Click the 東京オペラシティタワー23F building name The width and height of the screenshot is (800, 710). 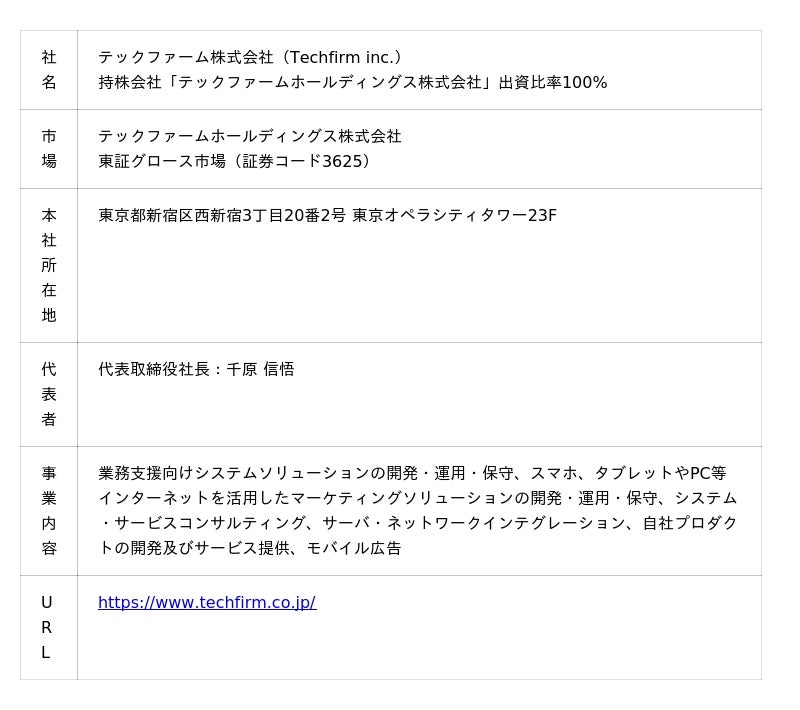tap(454, 215)
